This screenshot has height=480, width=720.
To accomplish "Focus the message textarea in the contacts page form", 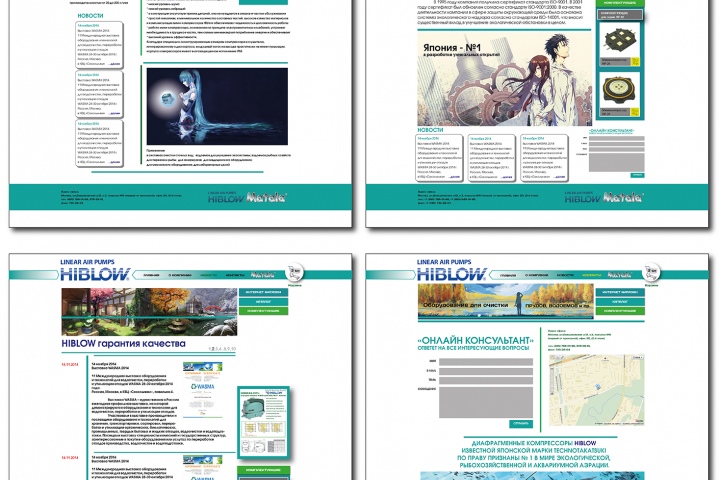I will (486, 402).
